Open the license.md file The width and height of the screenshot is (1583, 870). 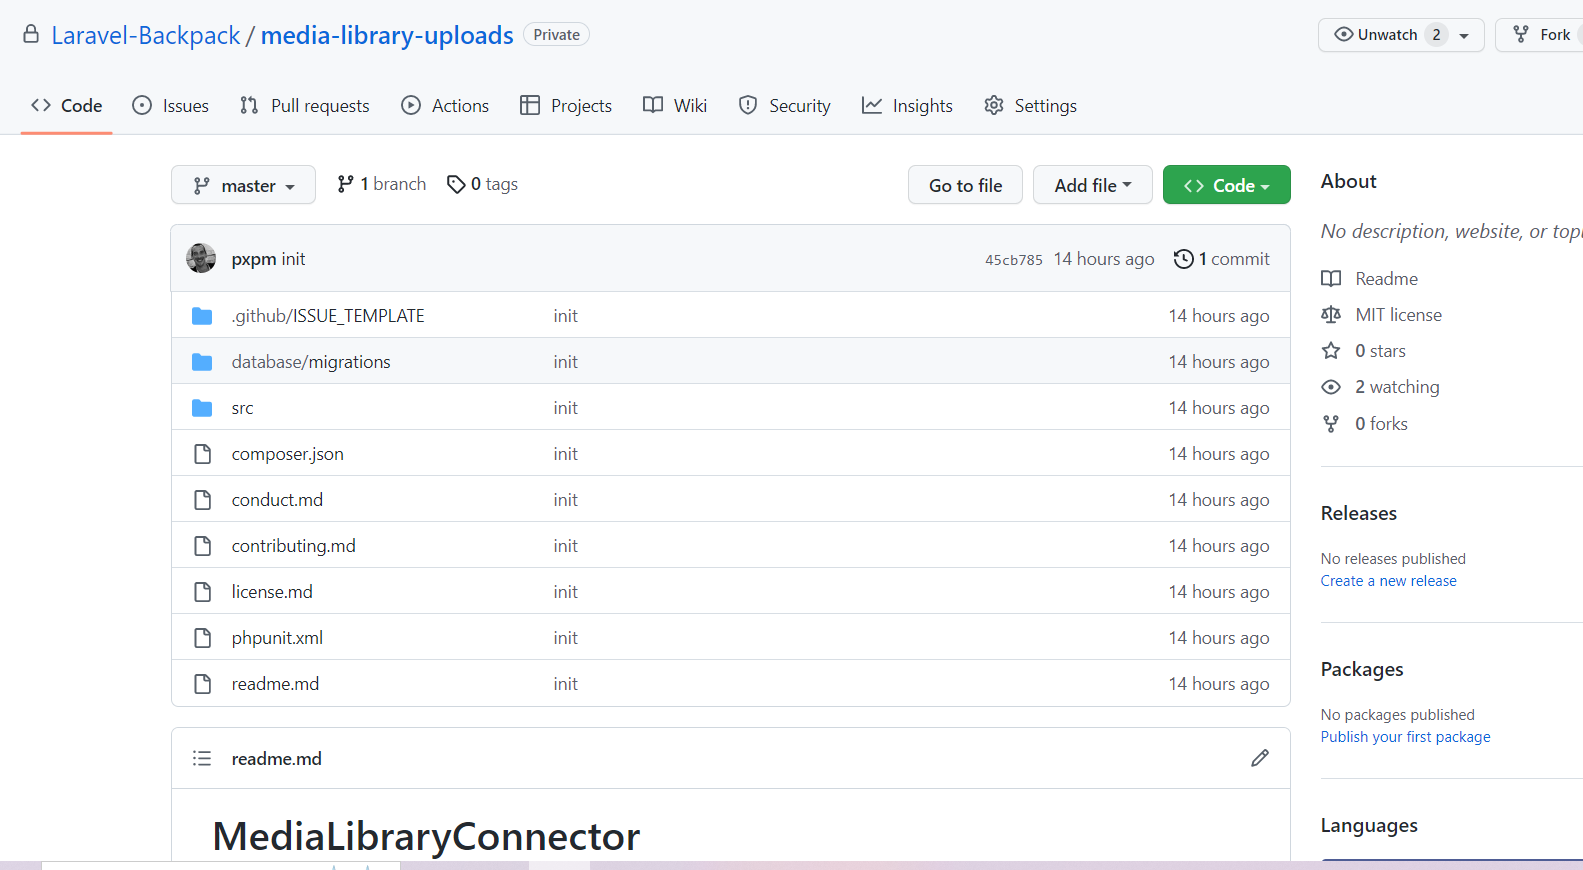pyautogui.click(x=272, y=592)
